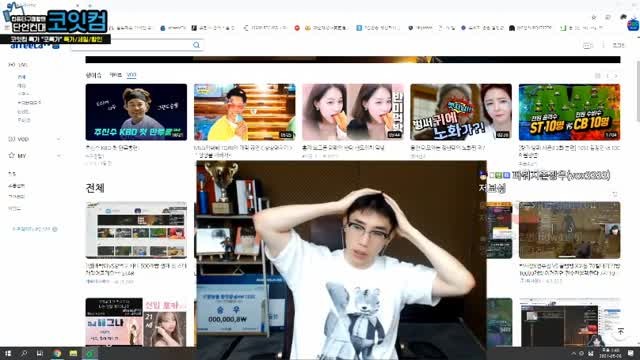The height and width of the screenshot is (360, 640).
Task: Expand the MY section in the left sidebar
Action: (58, 156)
